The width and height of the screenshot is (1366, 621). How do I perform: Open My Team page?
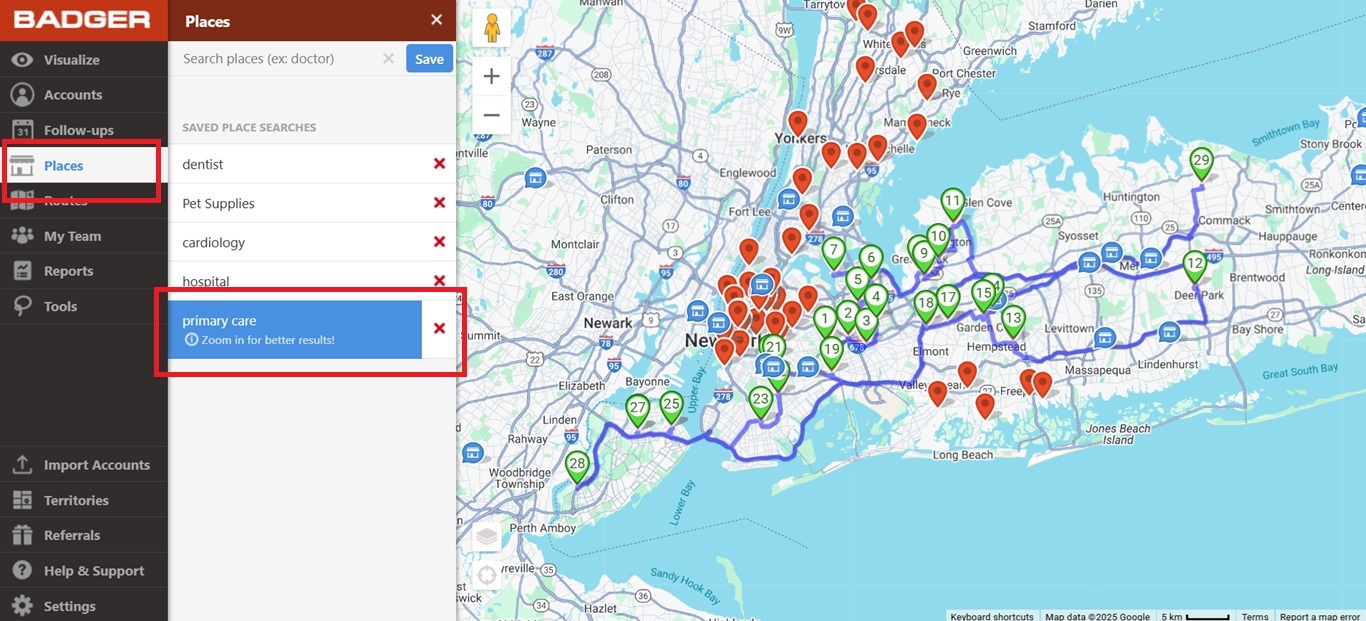click(x=84, y=236)
